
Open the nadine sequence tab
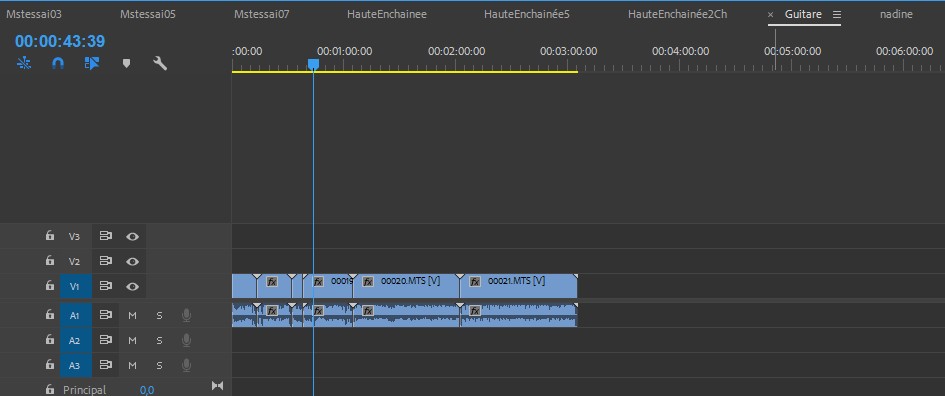(x=896, y=14)
